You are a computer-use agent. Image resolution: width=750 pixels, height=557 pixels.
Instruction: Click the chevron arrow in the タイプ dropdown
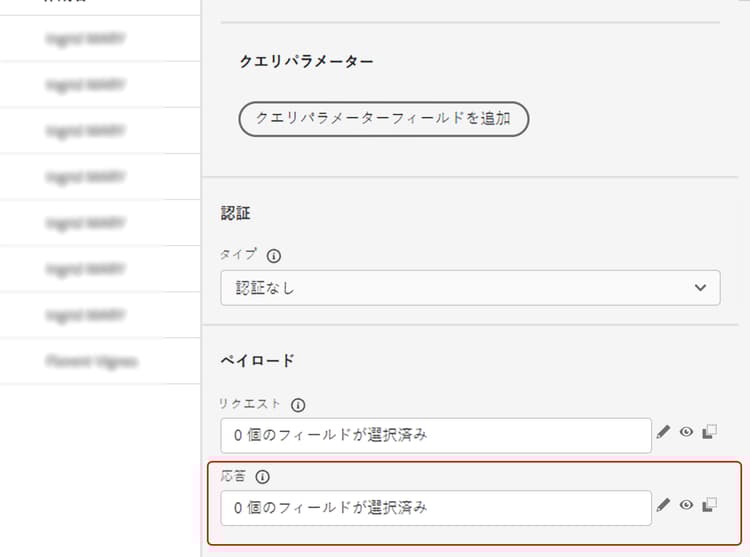pyautogui.click(x=699, y=288)
